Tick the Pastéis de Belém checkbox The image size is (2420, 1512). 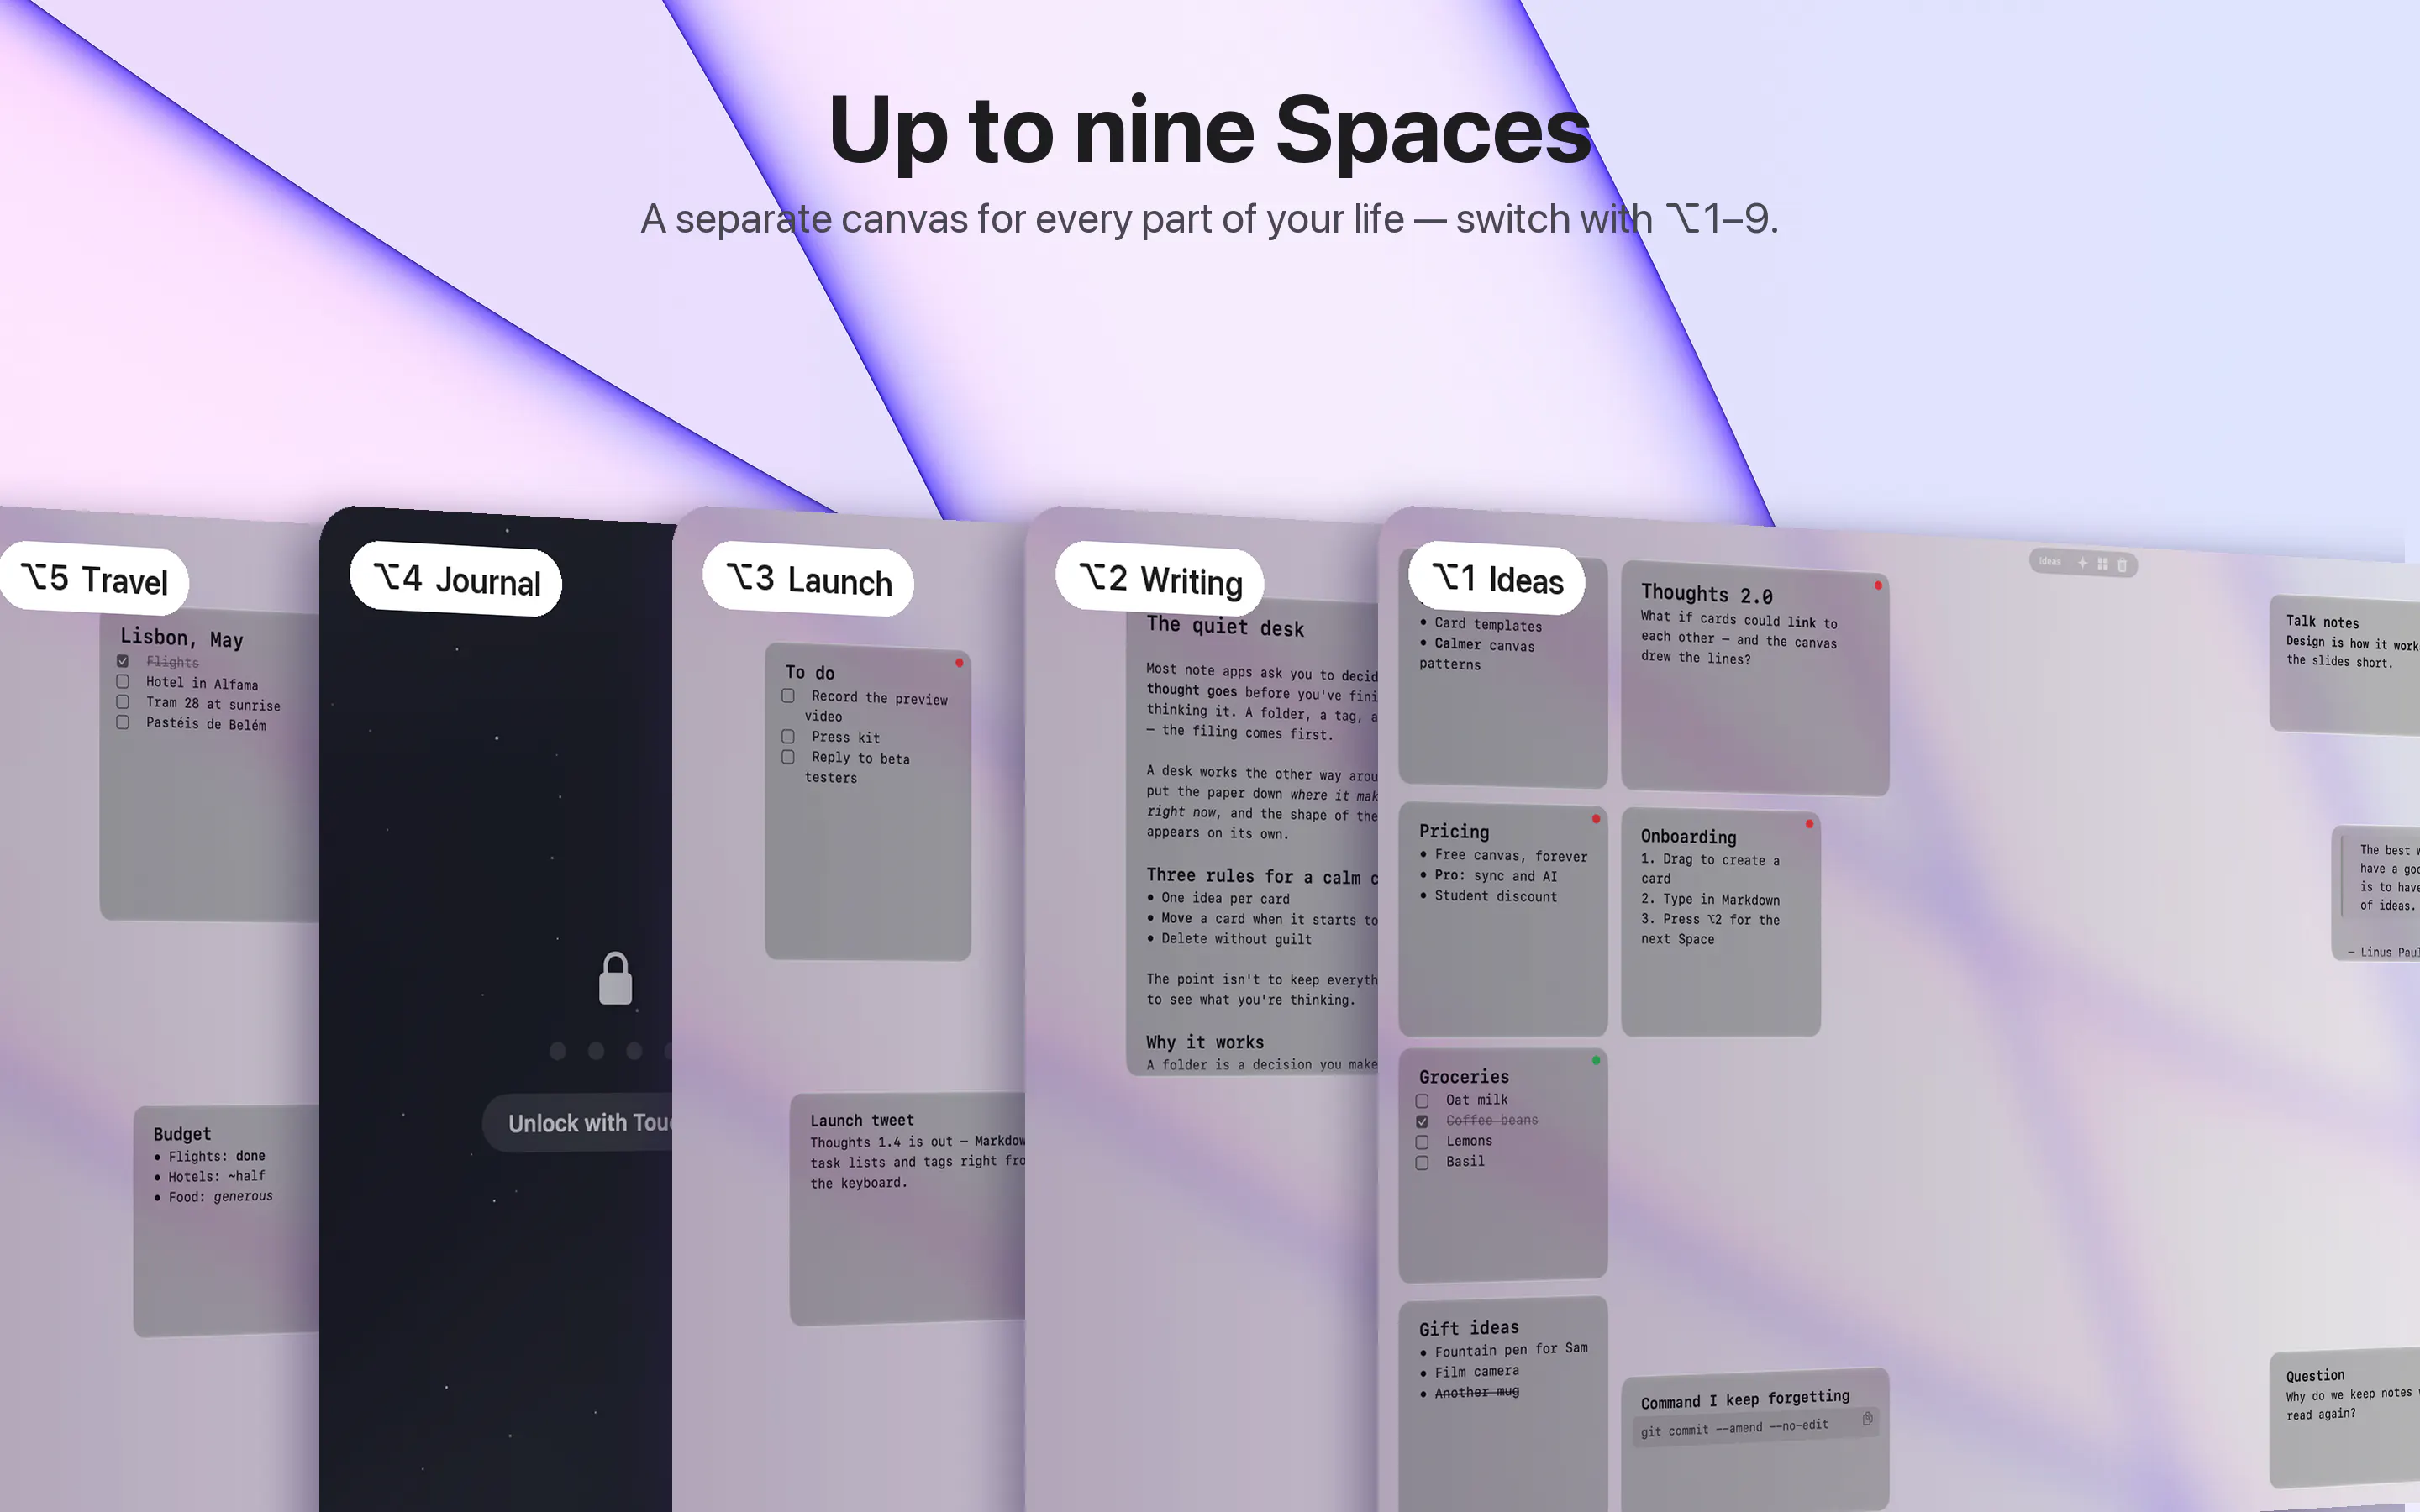[x=122, y=722]
